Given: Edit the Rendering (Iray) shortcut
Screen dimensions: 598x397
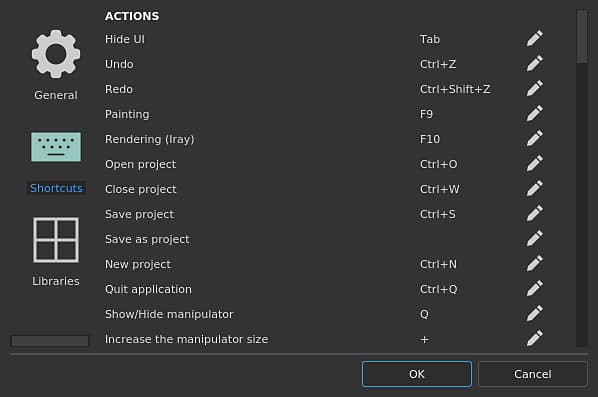Looking at the screenshot, I should 535,138.
